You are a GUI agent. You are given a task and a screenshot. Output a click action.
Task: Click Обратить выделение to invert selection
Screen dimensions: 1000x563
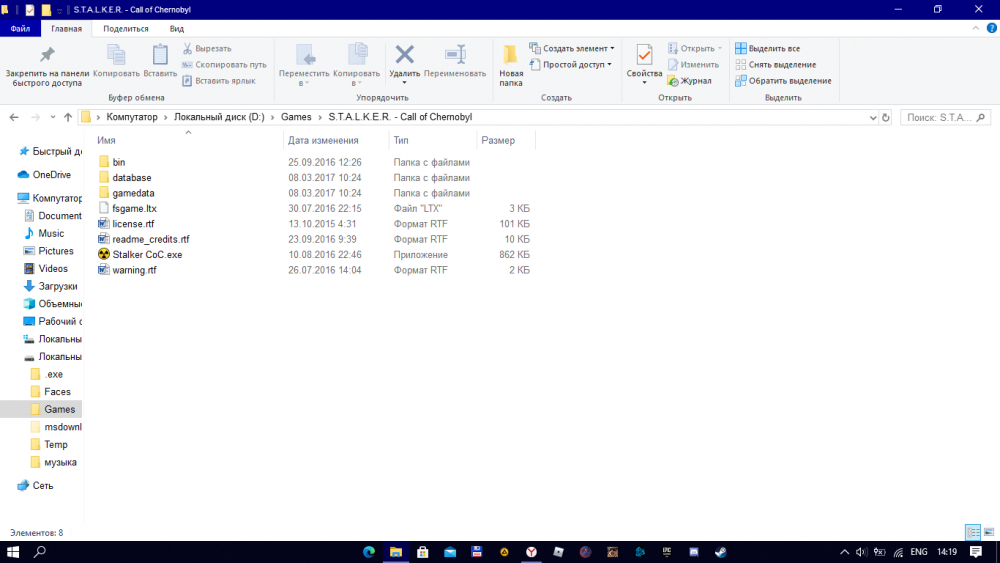coord(783,81)
